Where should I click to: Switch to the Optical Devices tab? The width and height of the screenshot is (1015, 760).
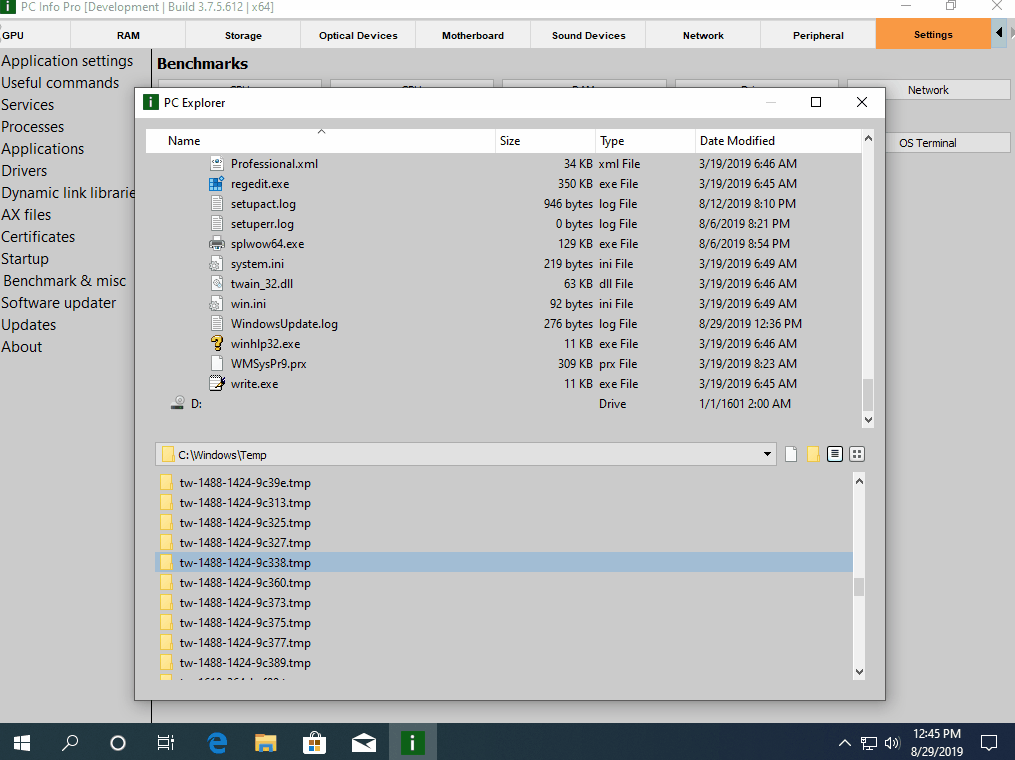(x=358, y=35)
